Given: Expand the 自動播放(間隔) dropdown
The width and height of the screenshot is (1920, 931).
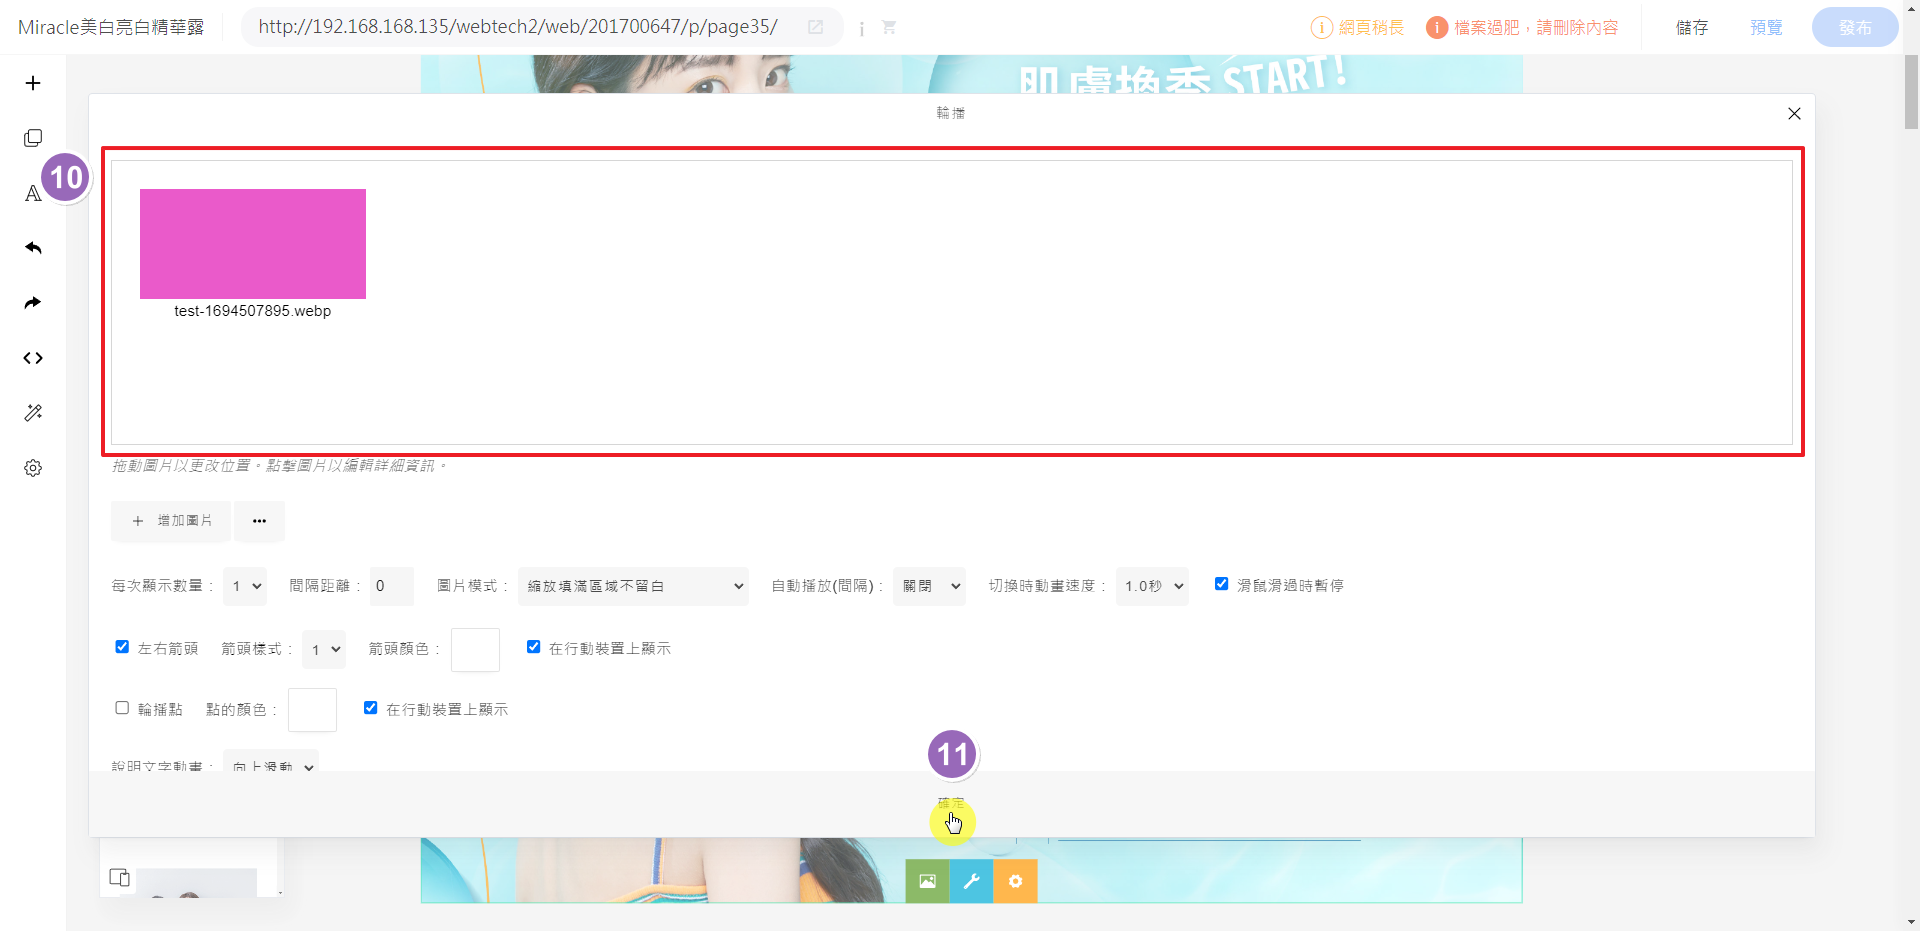Looking at the screenshot, I should tap(929, 586).
